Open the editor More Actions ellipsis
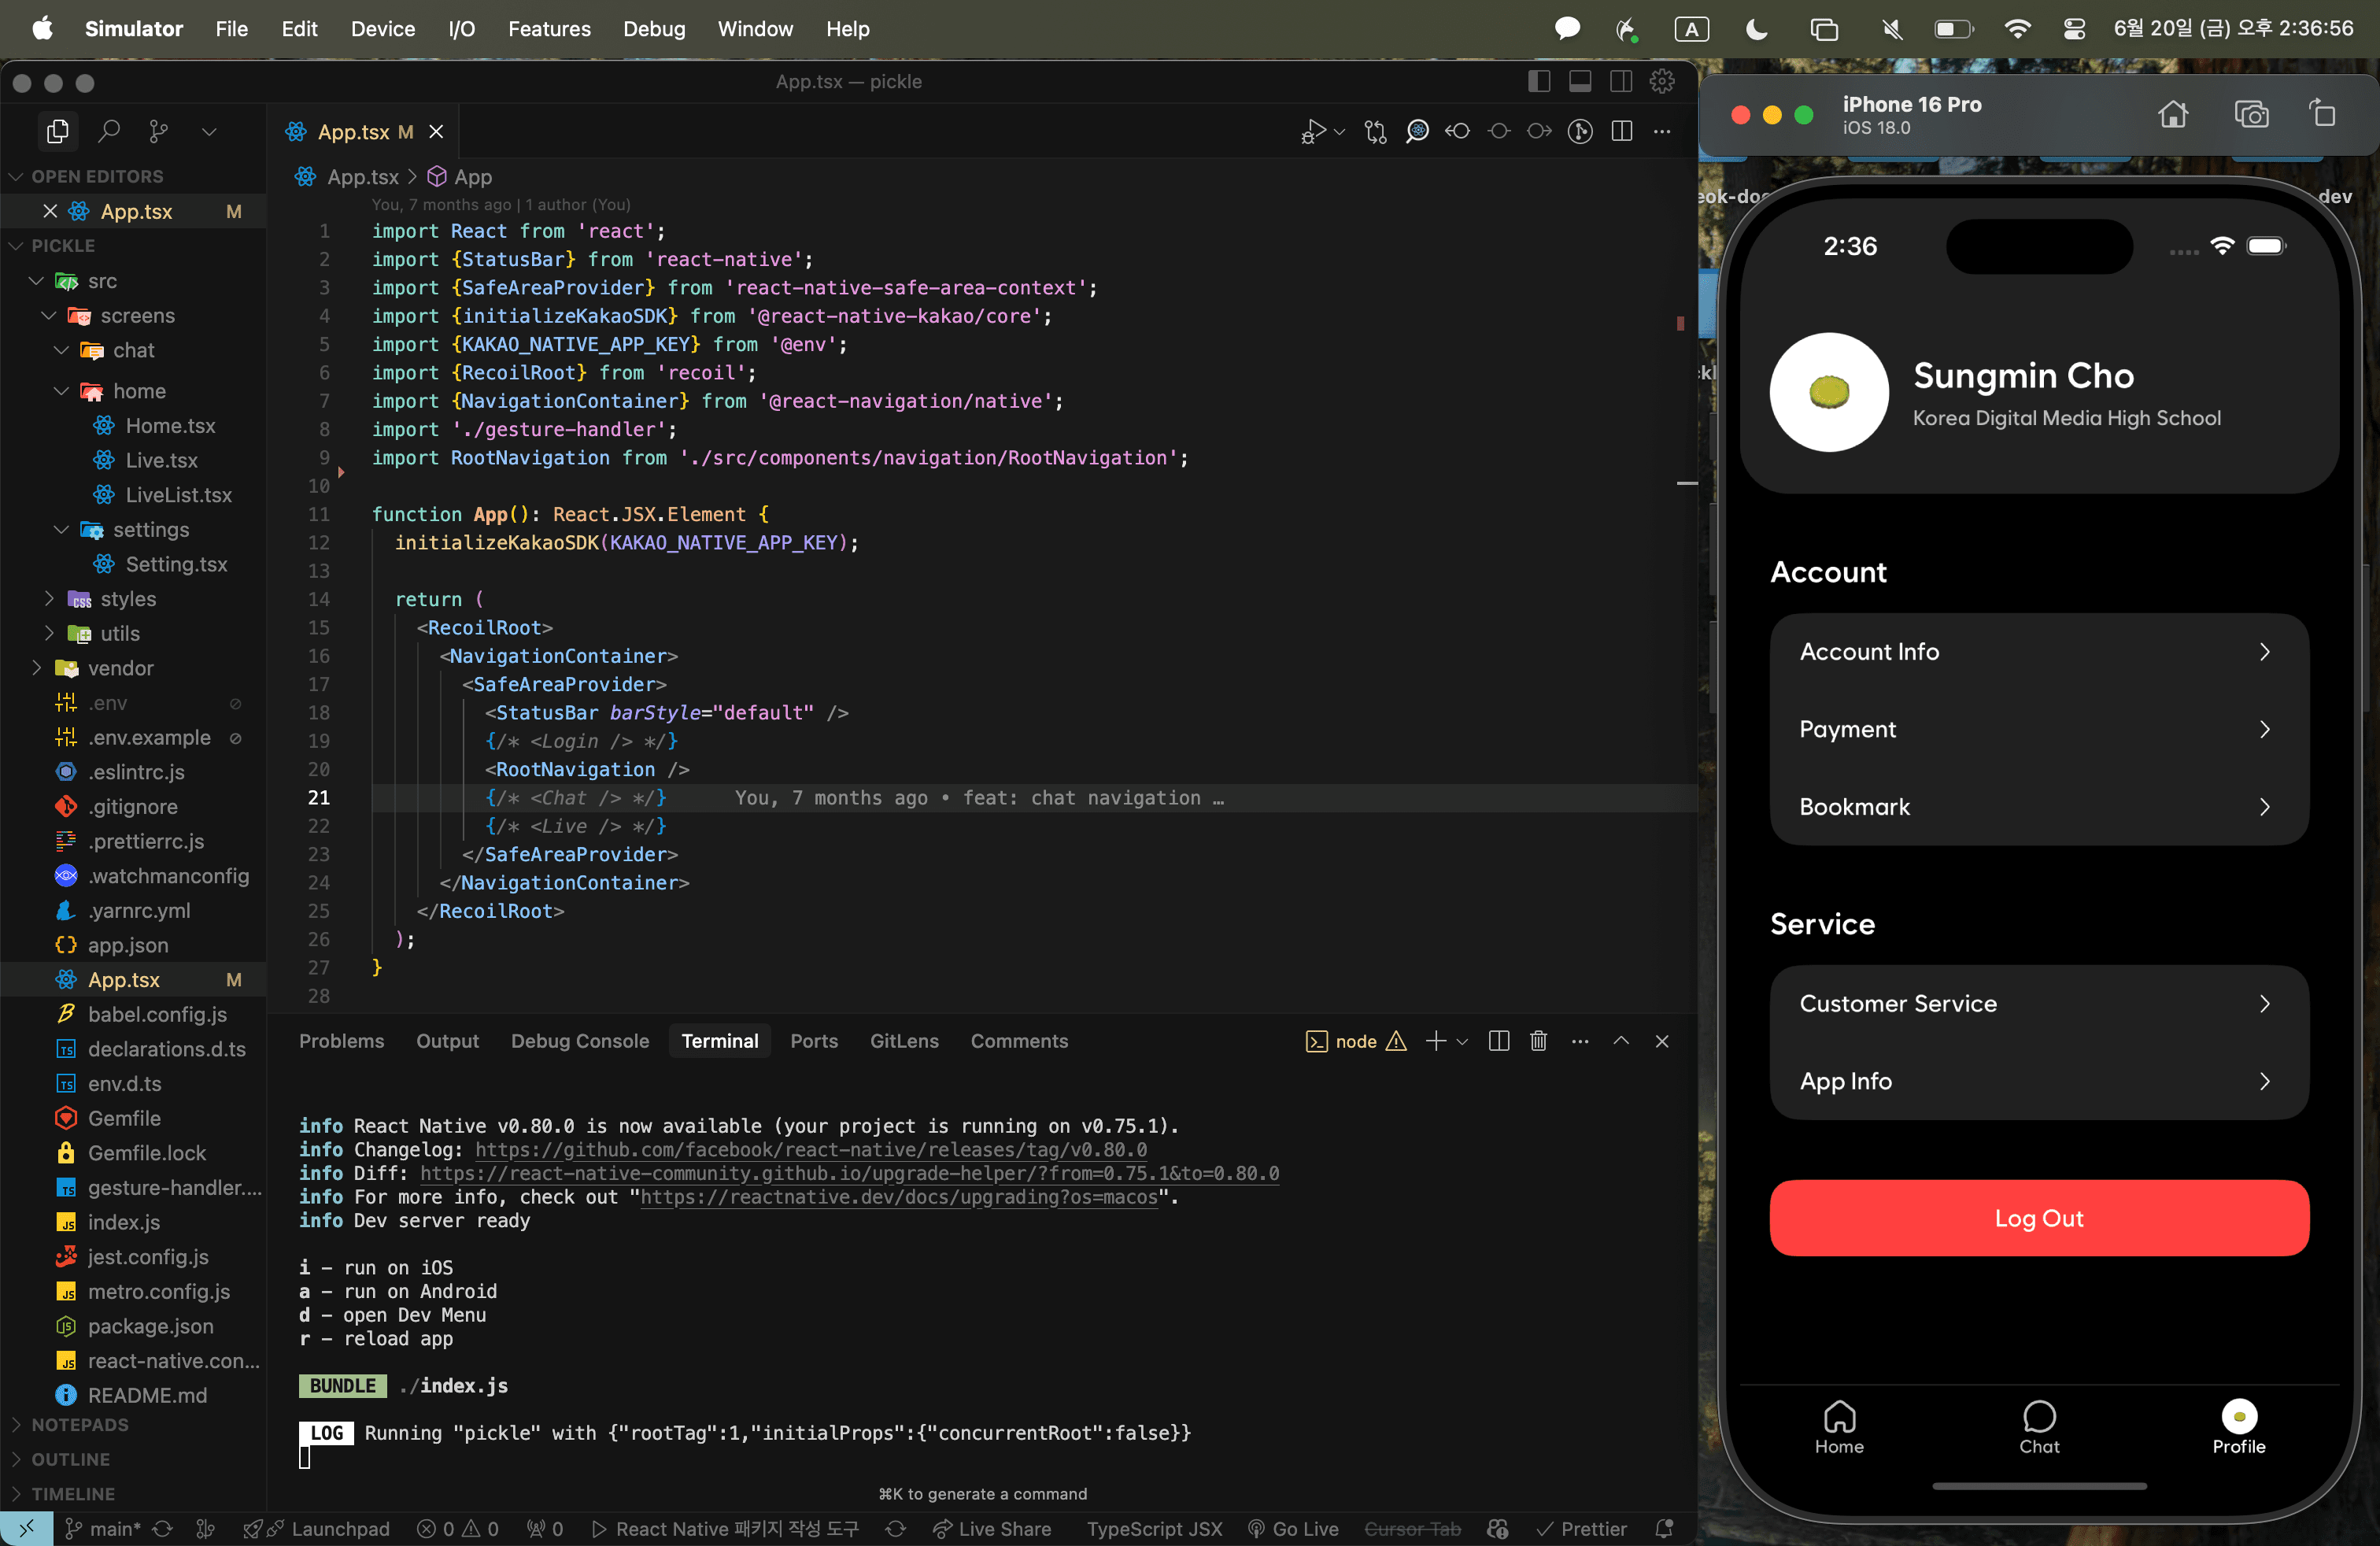The height and width of the screenshot is (1546, 2380). pos(1662,131)
